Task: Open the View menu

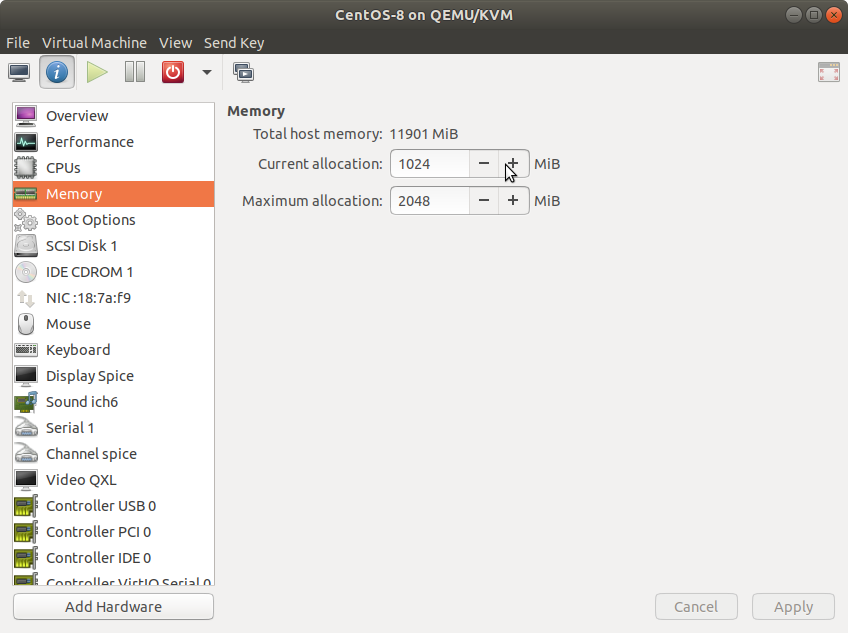Action: pyautogui.click(x=175, y=43)
